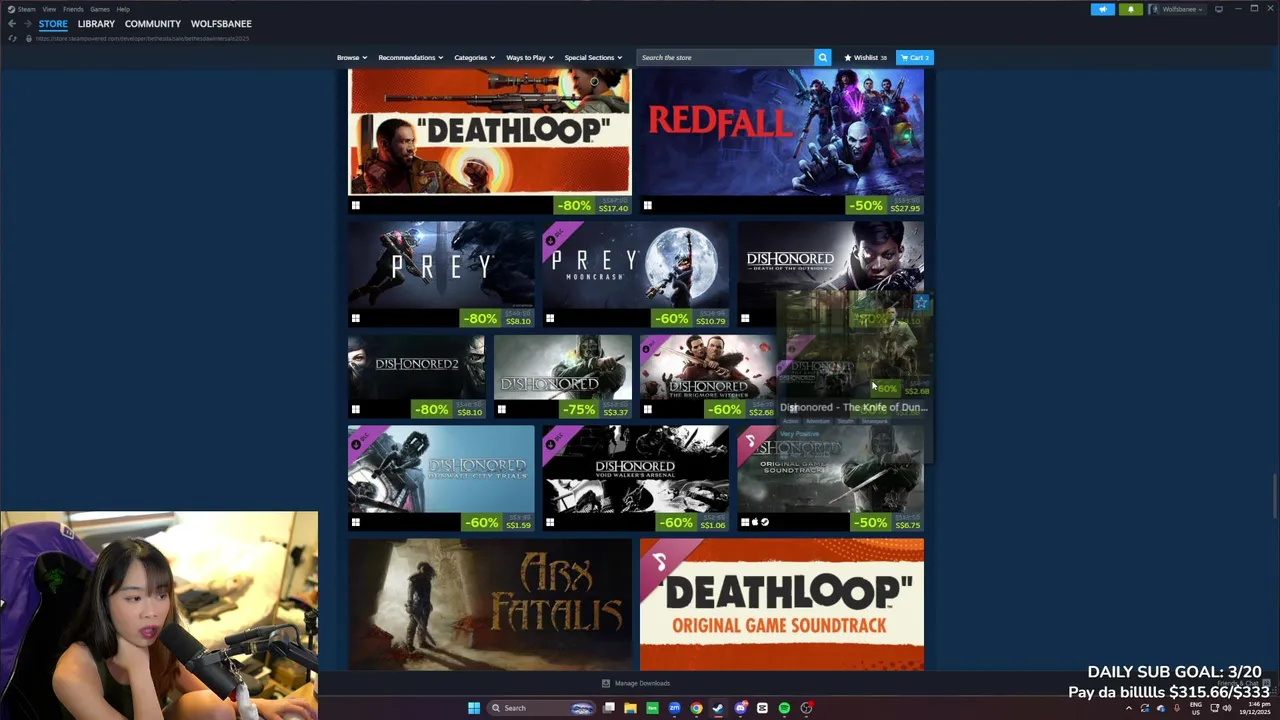This screenshot has height=720, width=1280.
Task: Expand the Ways to Play dropdown
Action: coord(529,57)
